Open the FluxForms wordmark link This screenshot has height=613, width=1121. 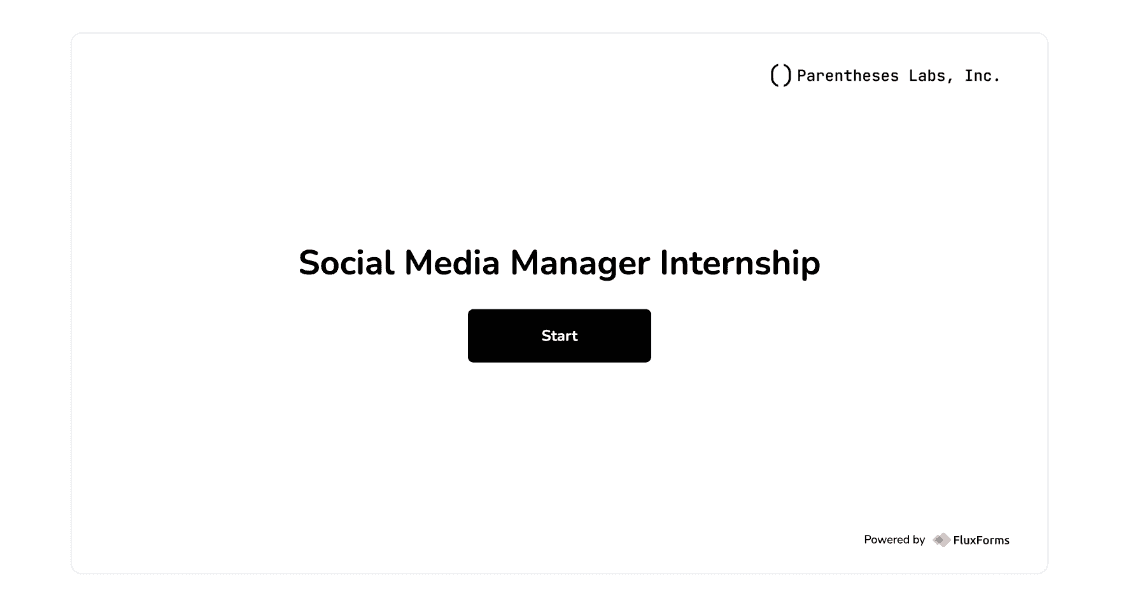point(981,540)
